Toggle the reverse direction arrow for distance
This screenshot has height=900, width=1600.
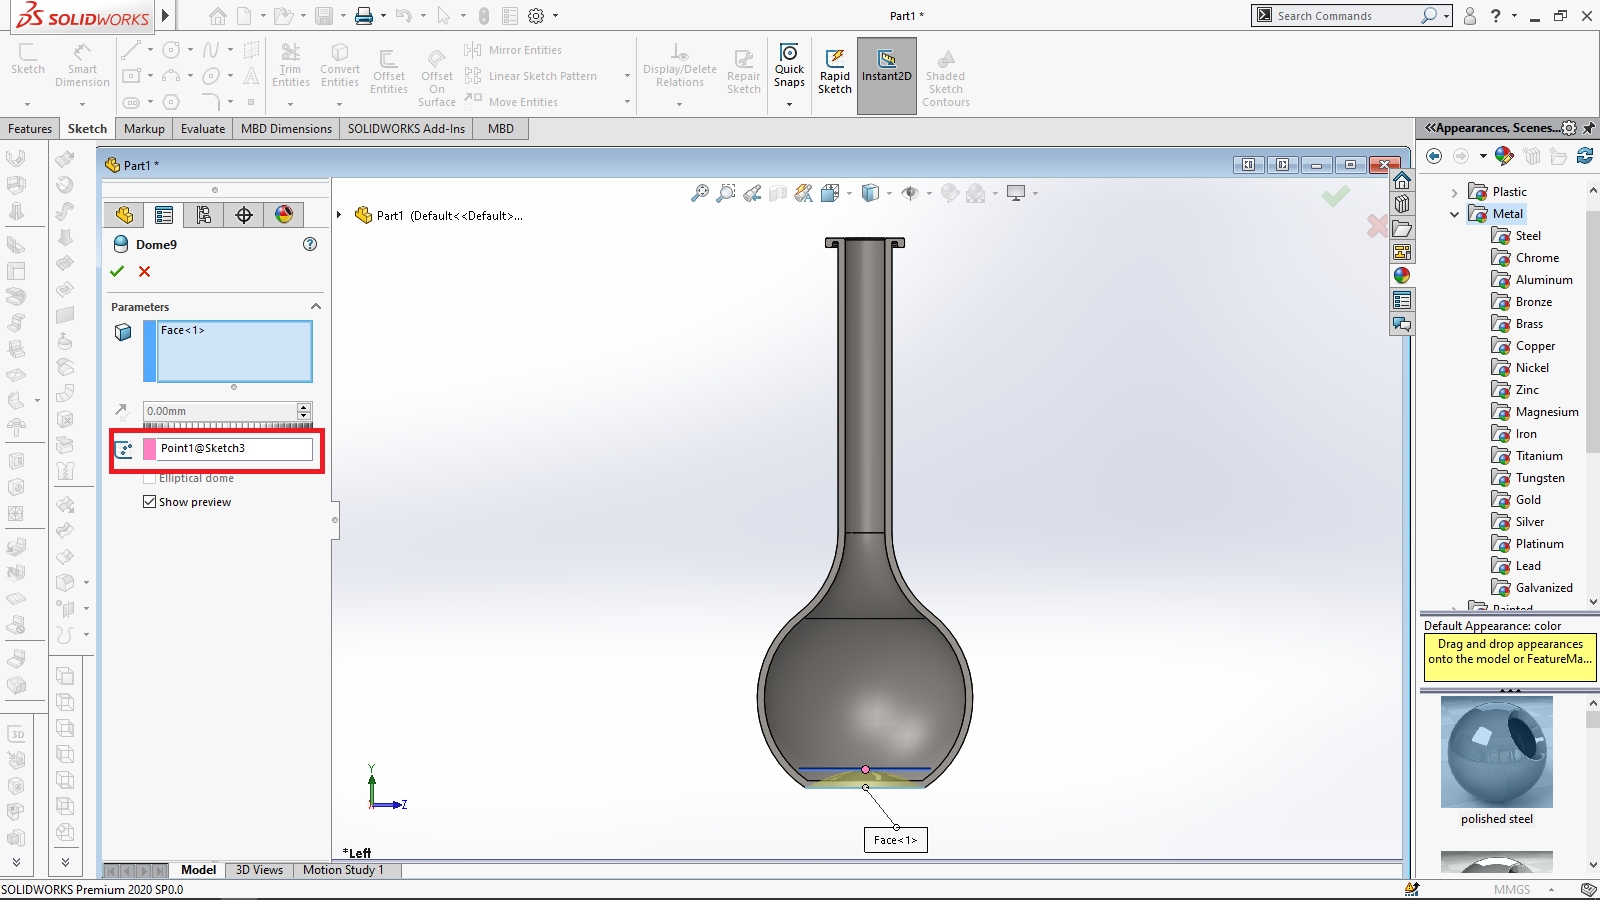[x=122, y=410]
